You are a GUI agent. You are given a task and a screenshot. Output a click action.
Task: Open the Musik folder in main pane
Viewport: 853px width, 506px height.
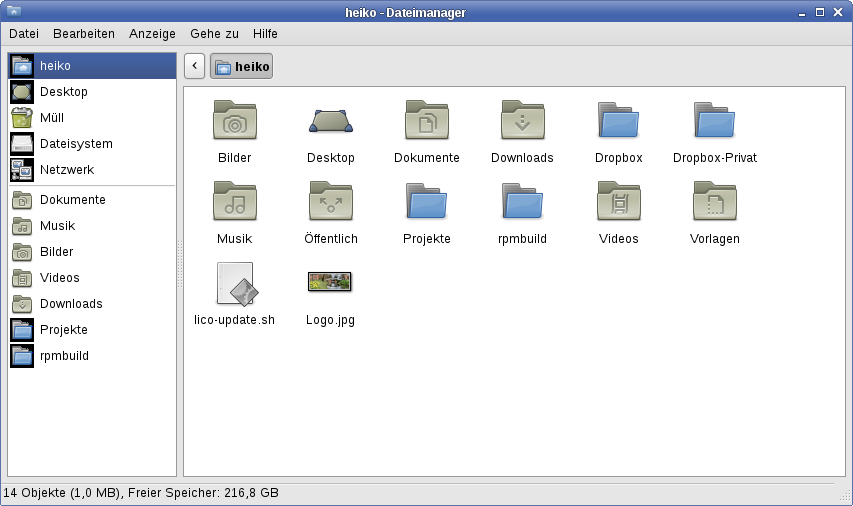click(234, 203)
